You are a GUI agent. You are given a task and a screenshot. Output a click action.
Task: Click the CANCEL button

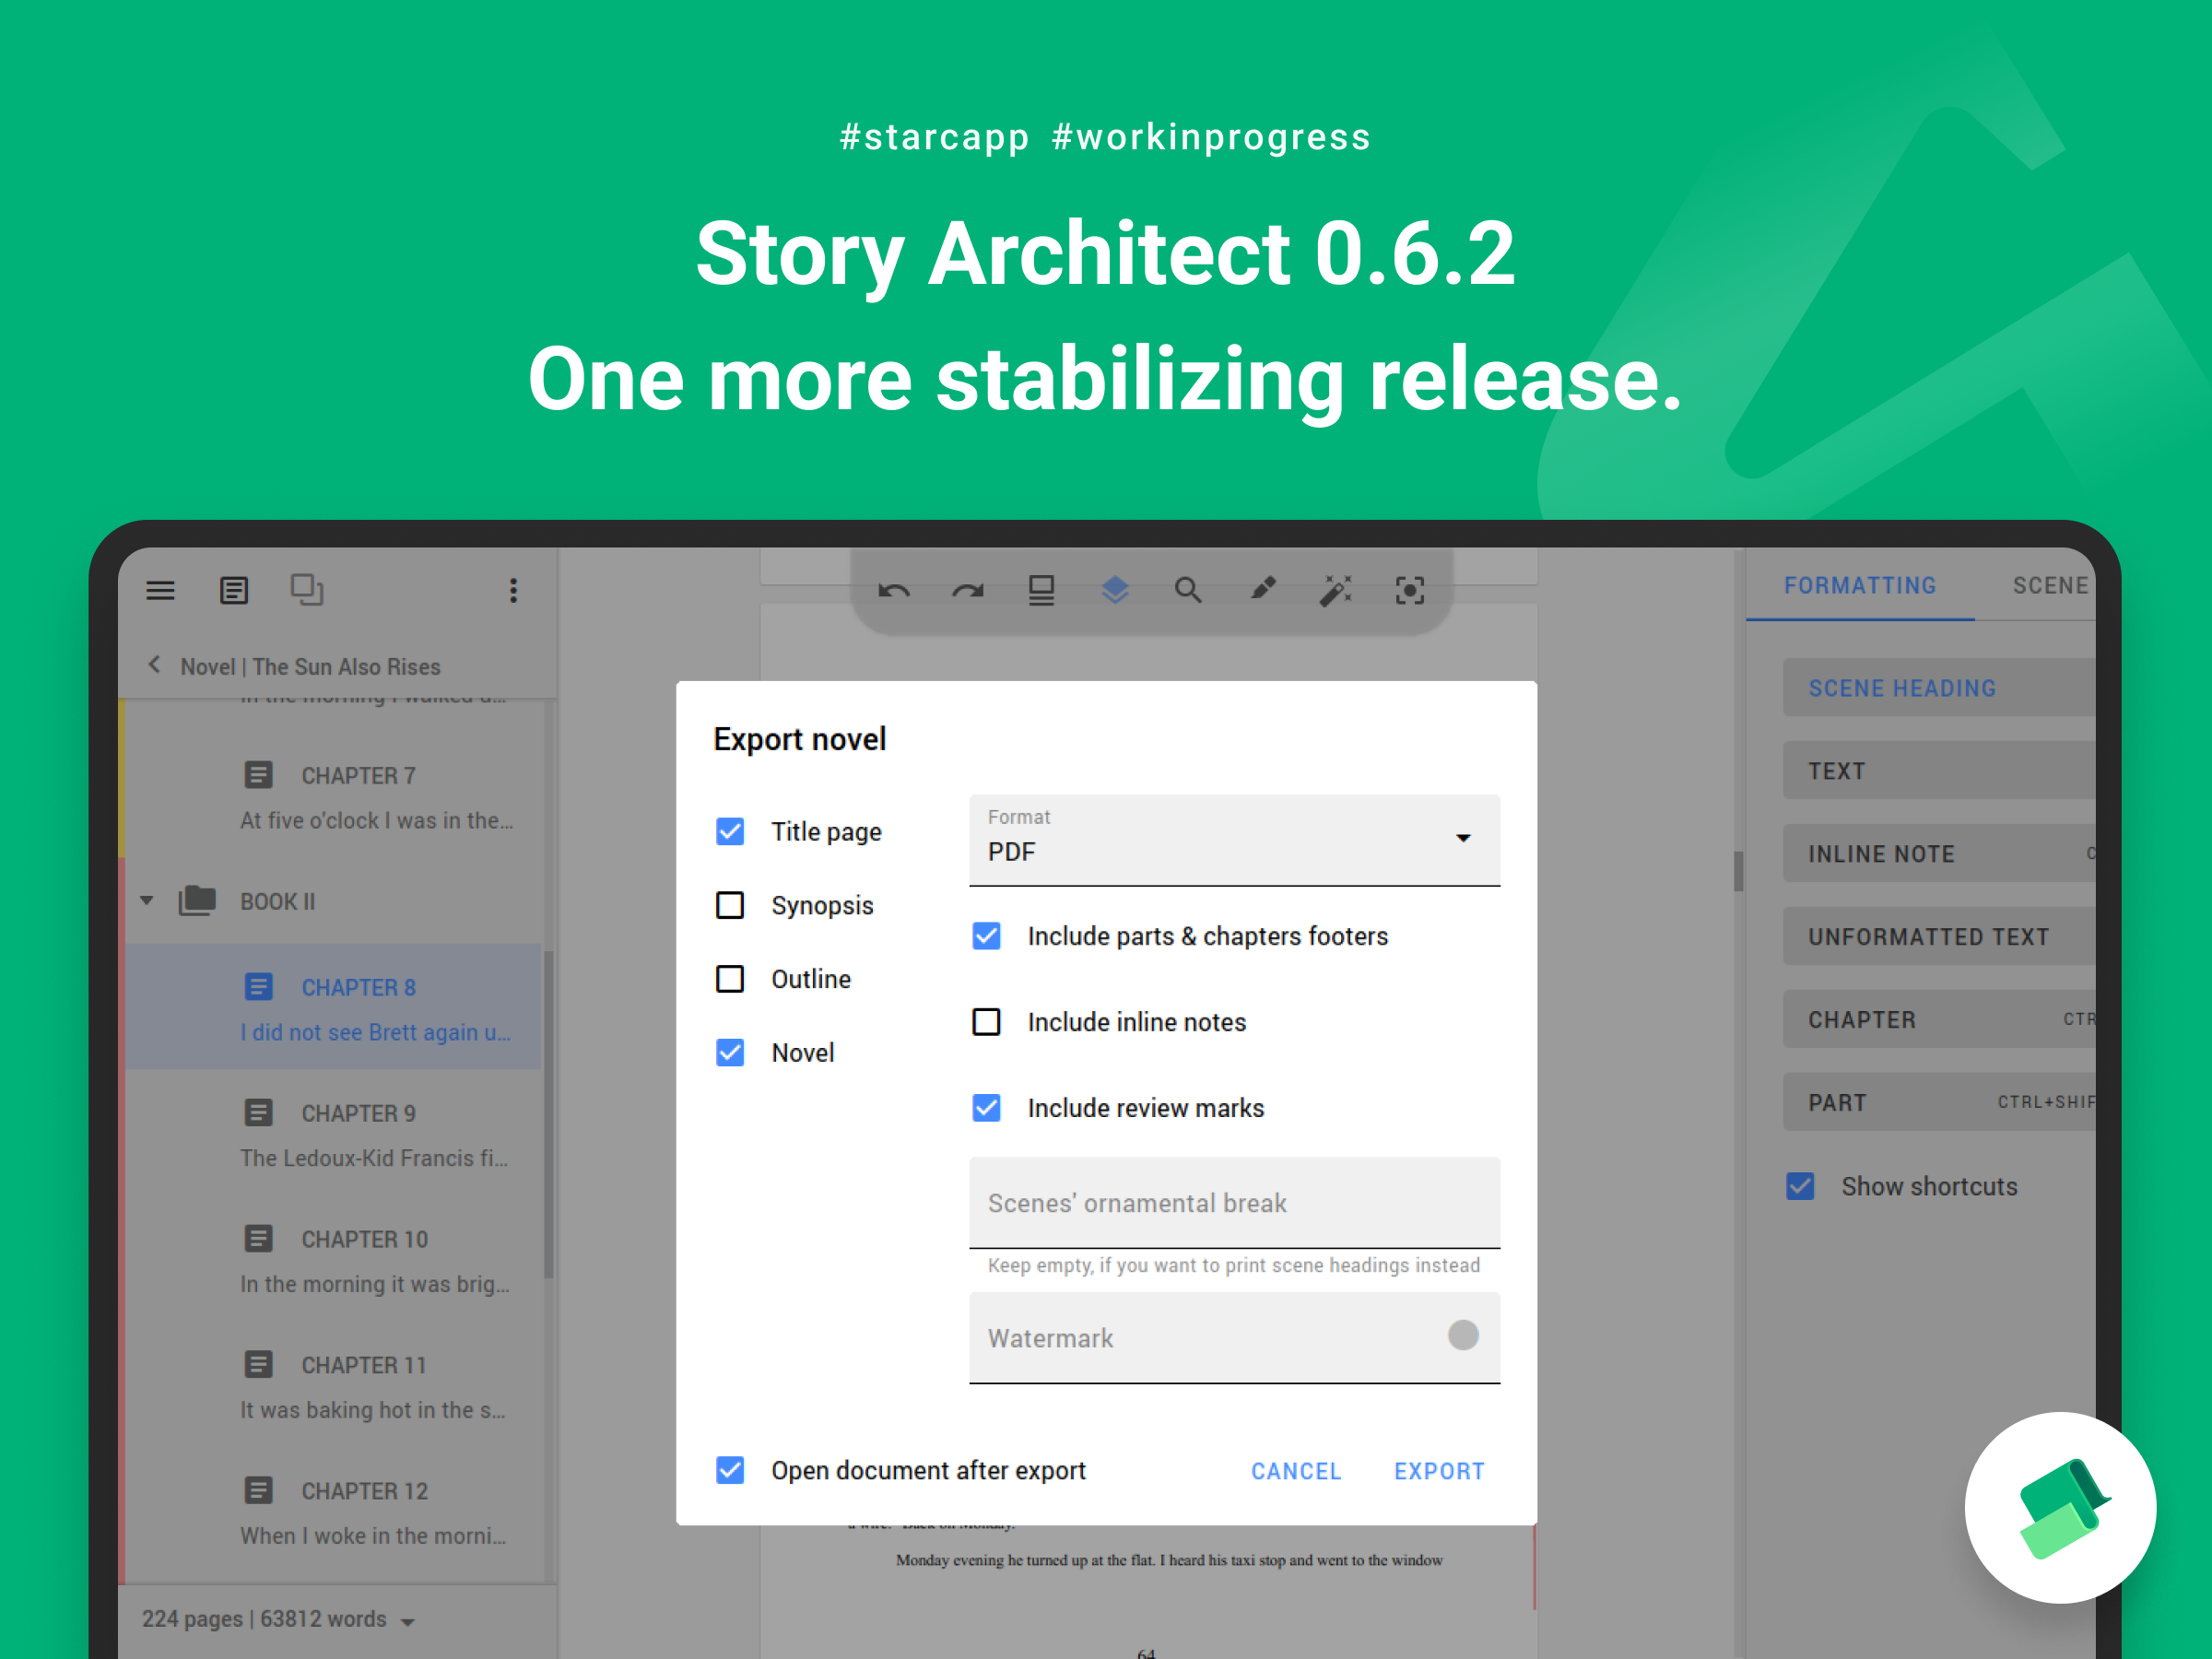tap(1296, 1471)
